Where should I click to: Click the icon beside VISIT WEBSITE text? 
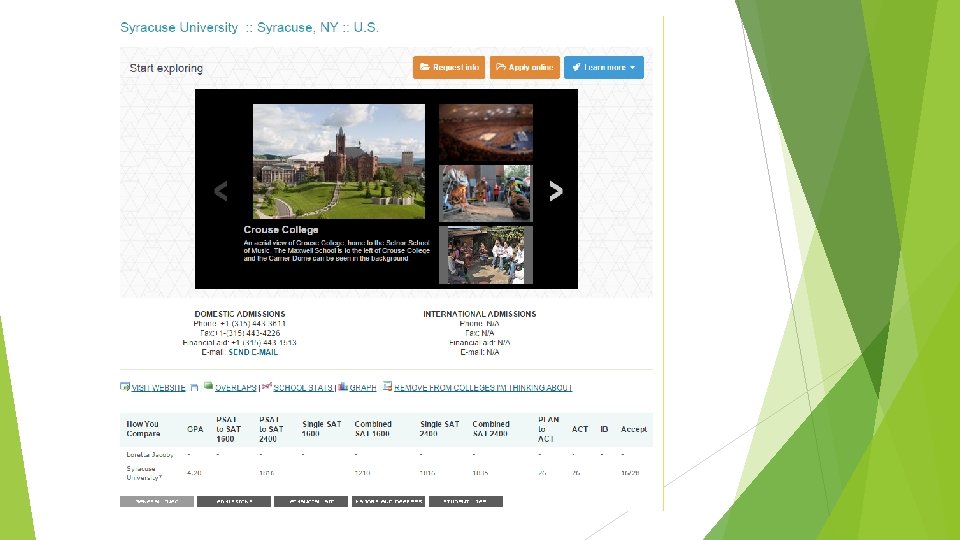[125, 387]
